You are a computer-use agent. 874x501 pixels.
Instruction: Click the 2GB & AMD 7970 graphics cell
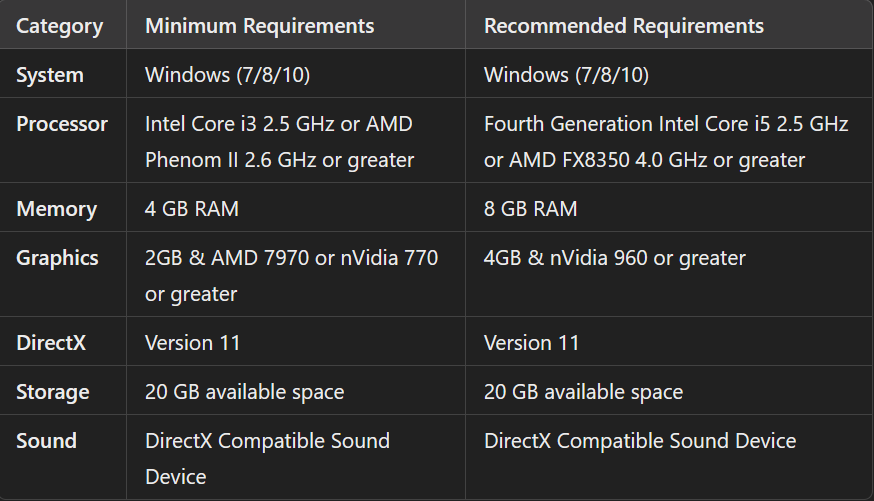point(291,276)
